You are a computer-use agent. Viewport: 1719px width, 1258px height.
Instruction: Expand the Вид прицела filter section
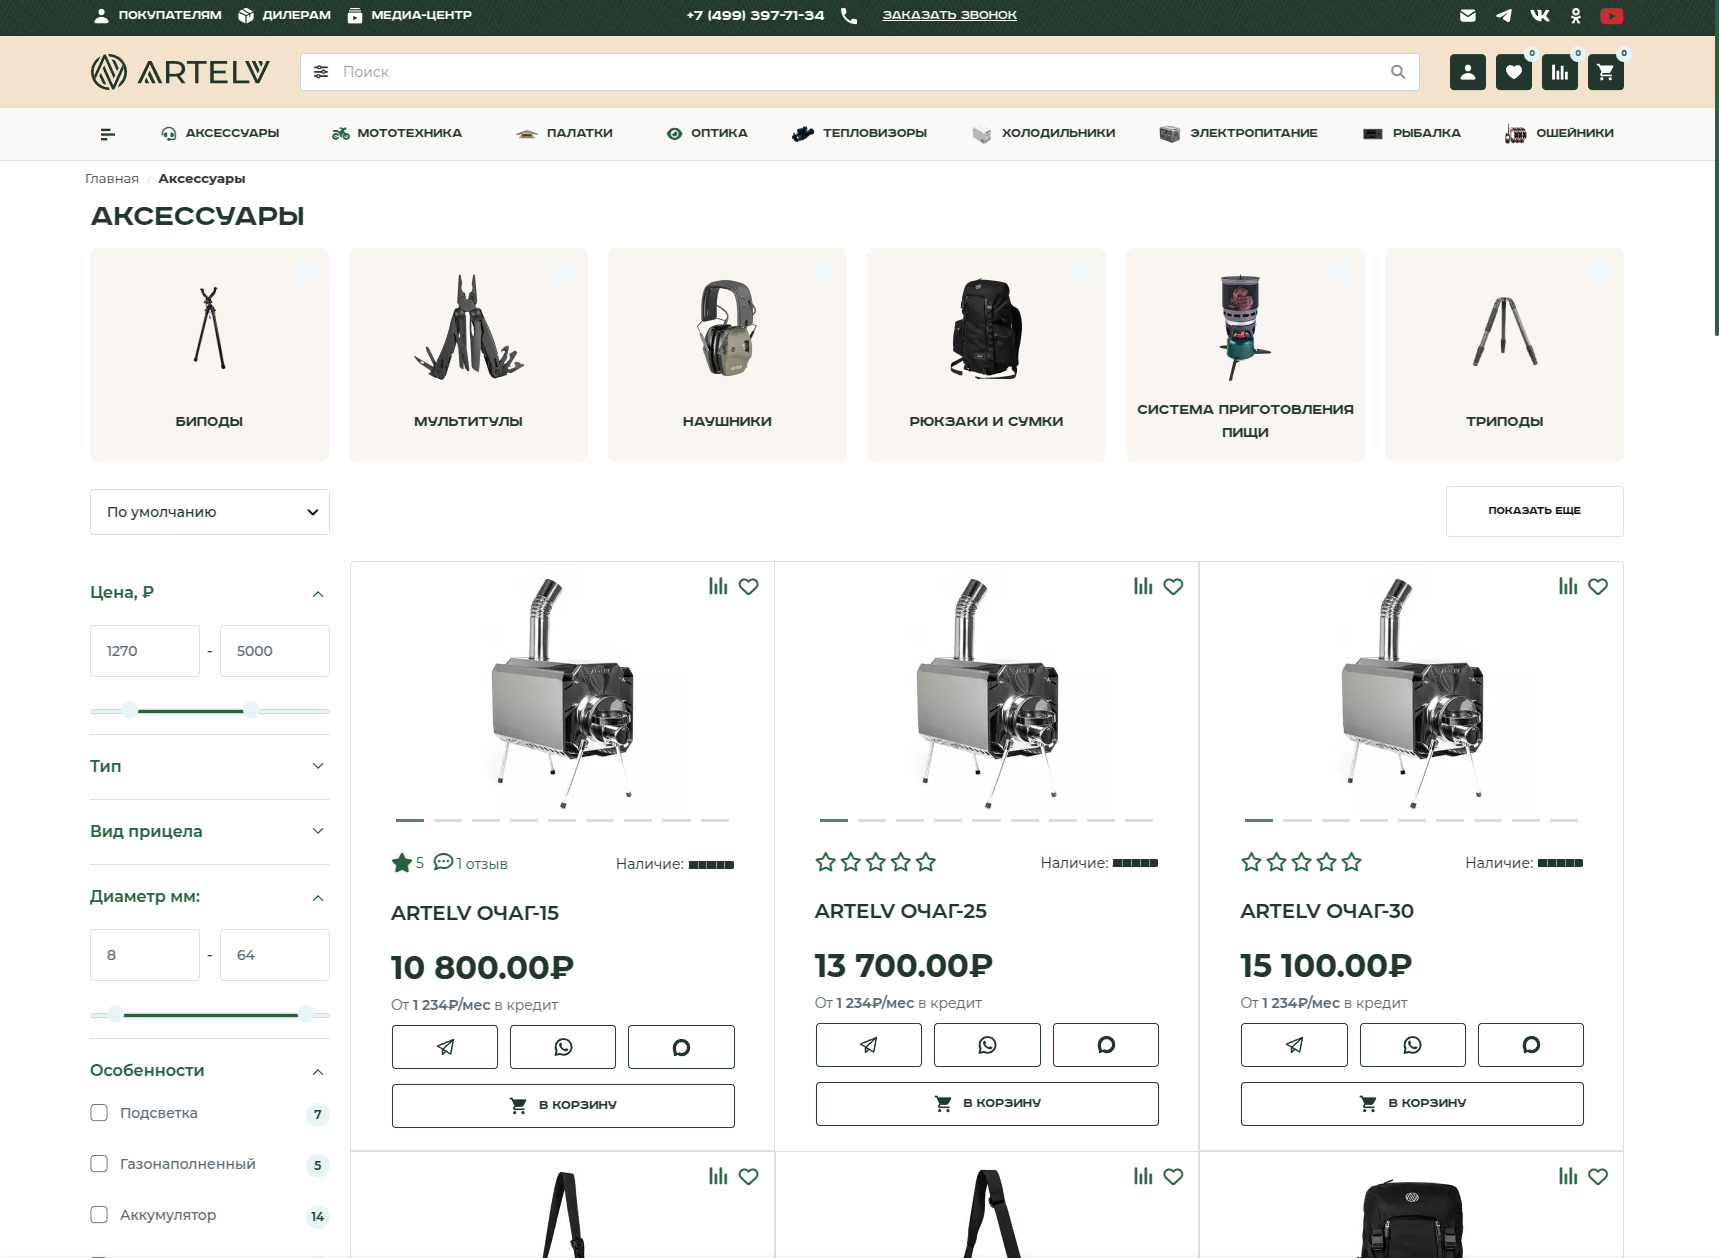pyautogui.click(x=318, y=831)
